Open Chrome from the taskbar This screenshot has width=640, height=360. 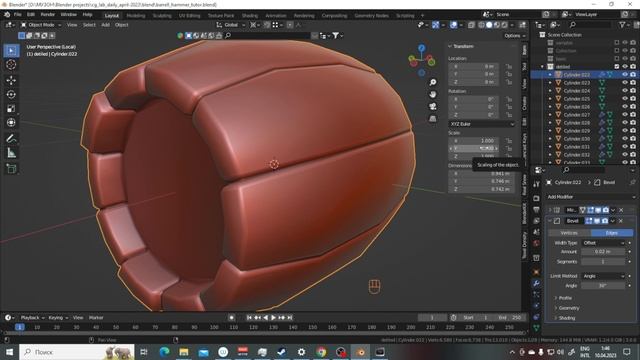(x=321, y=352)
